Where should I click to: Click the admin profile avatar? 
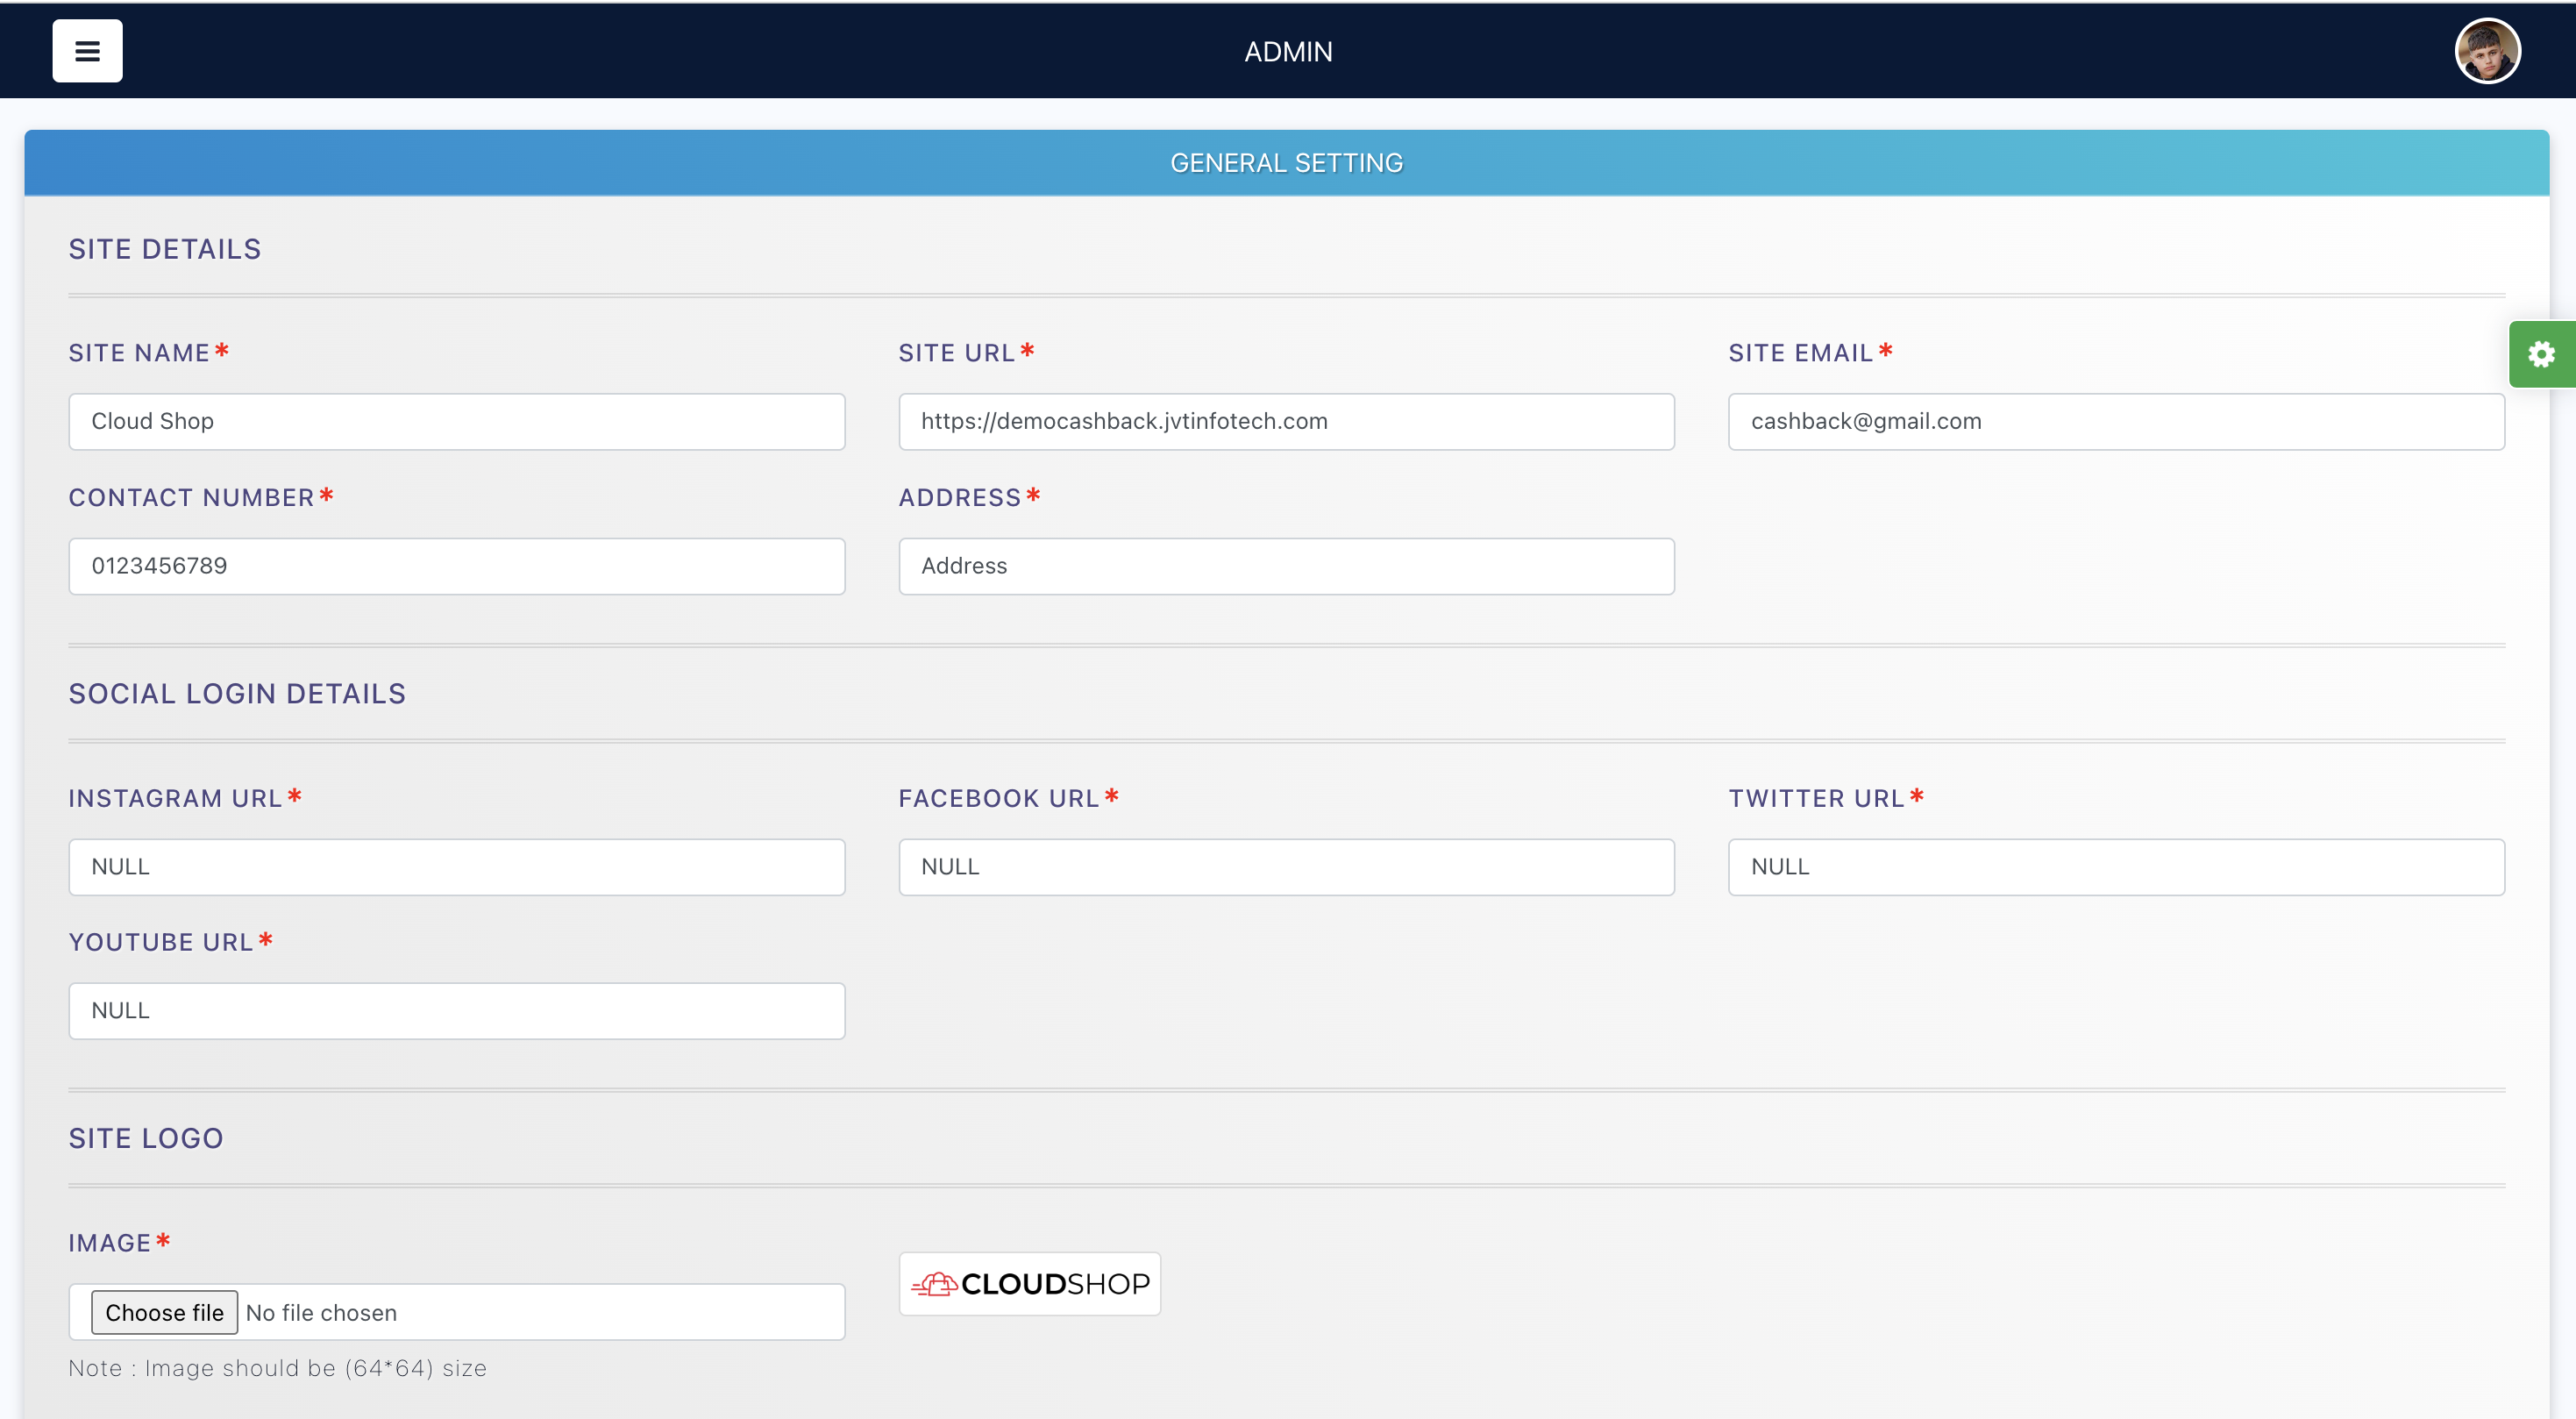point(2487,51)
